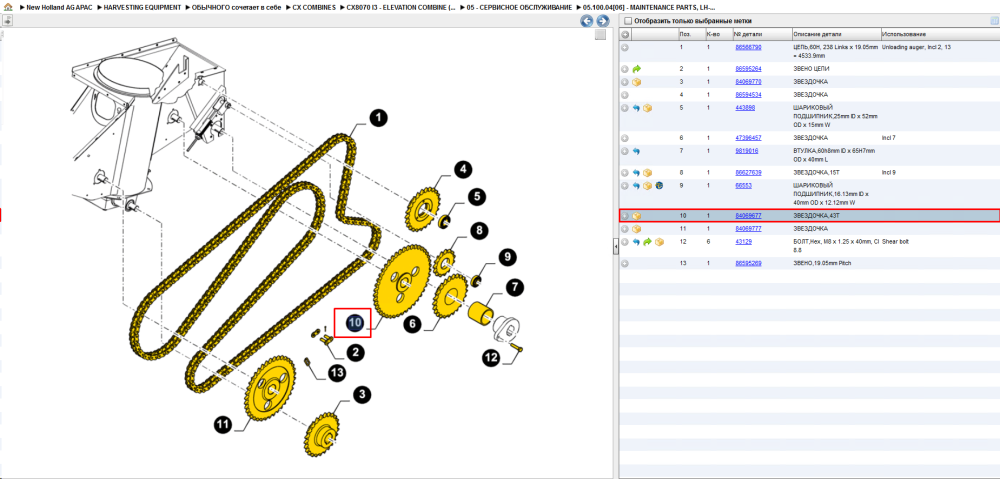The width and height of the screenshot is (1000, 479).
Task: Click the box icon for bolt 43129
Action: tap(659, 242)
